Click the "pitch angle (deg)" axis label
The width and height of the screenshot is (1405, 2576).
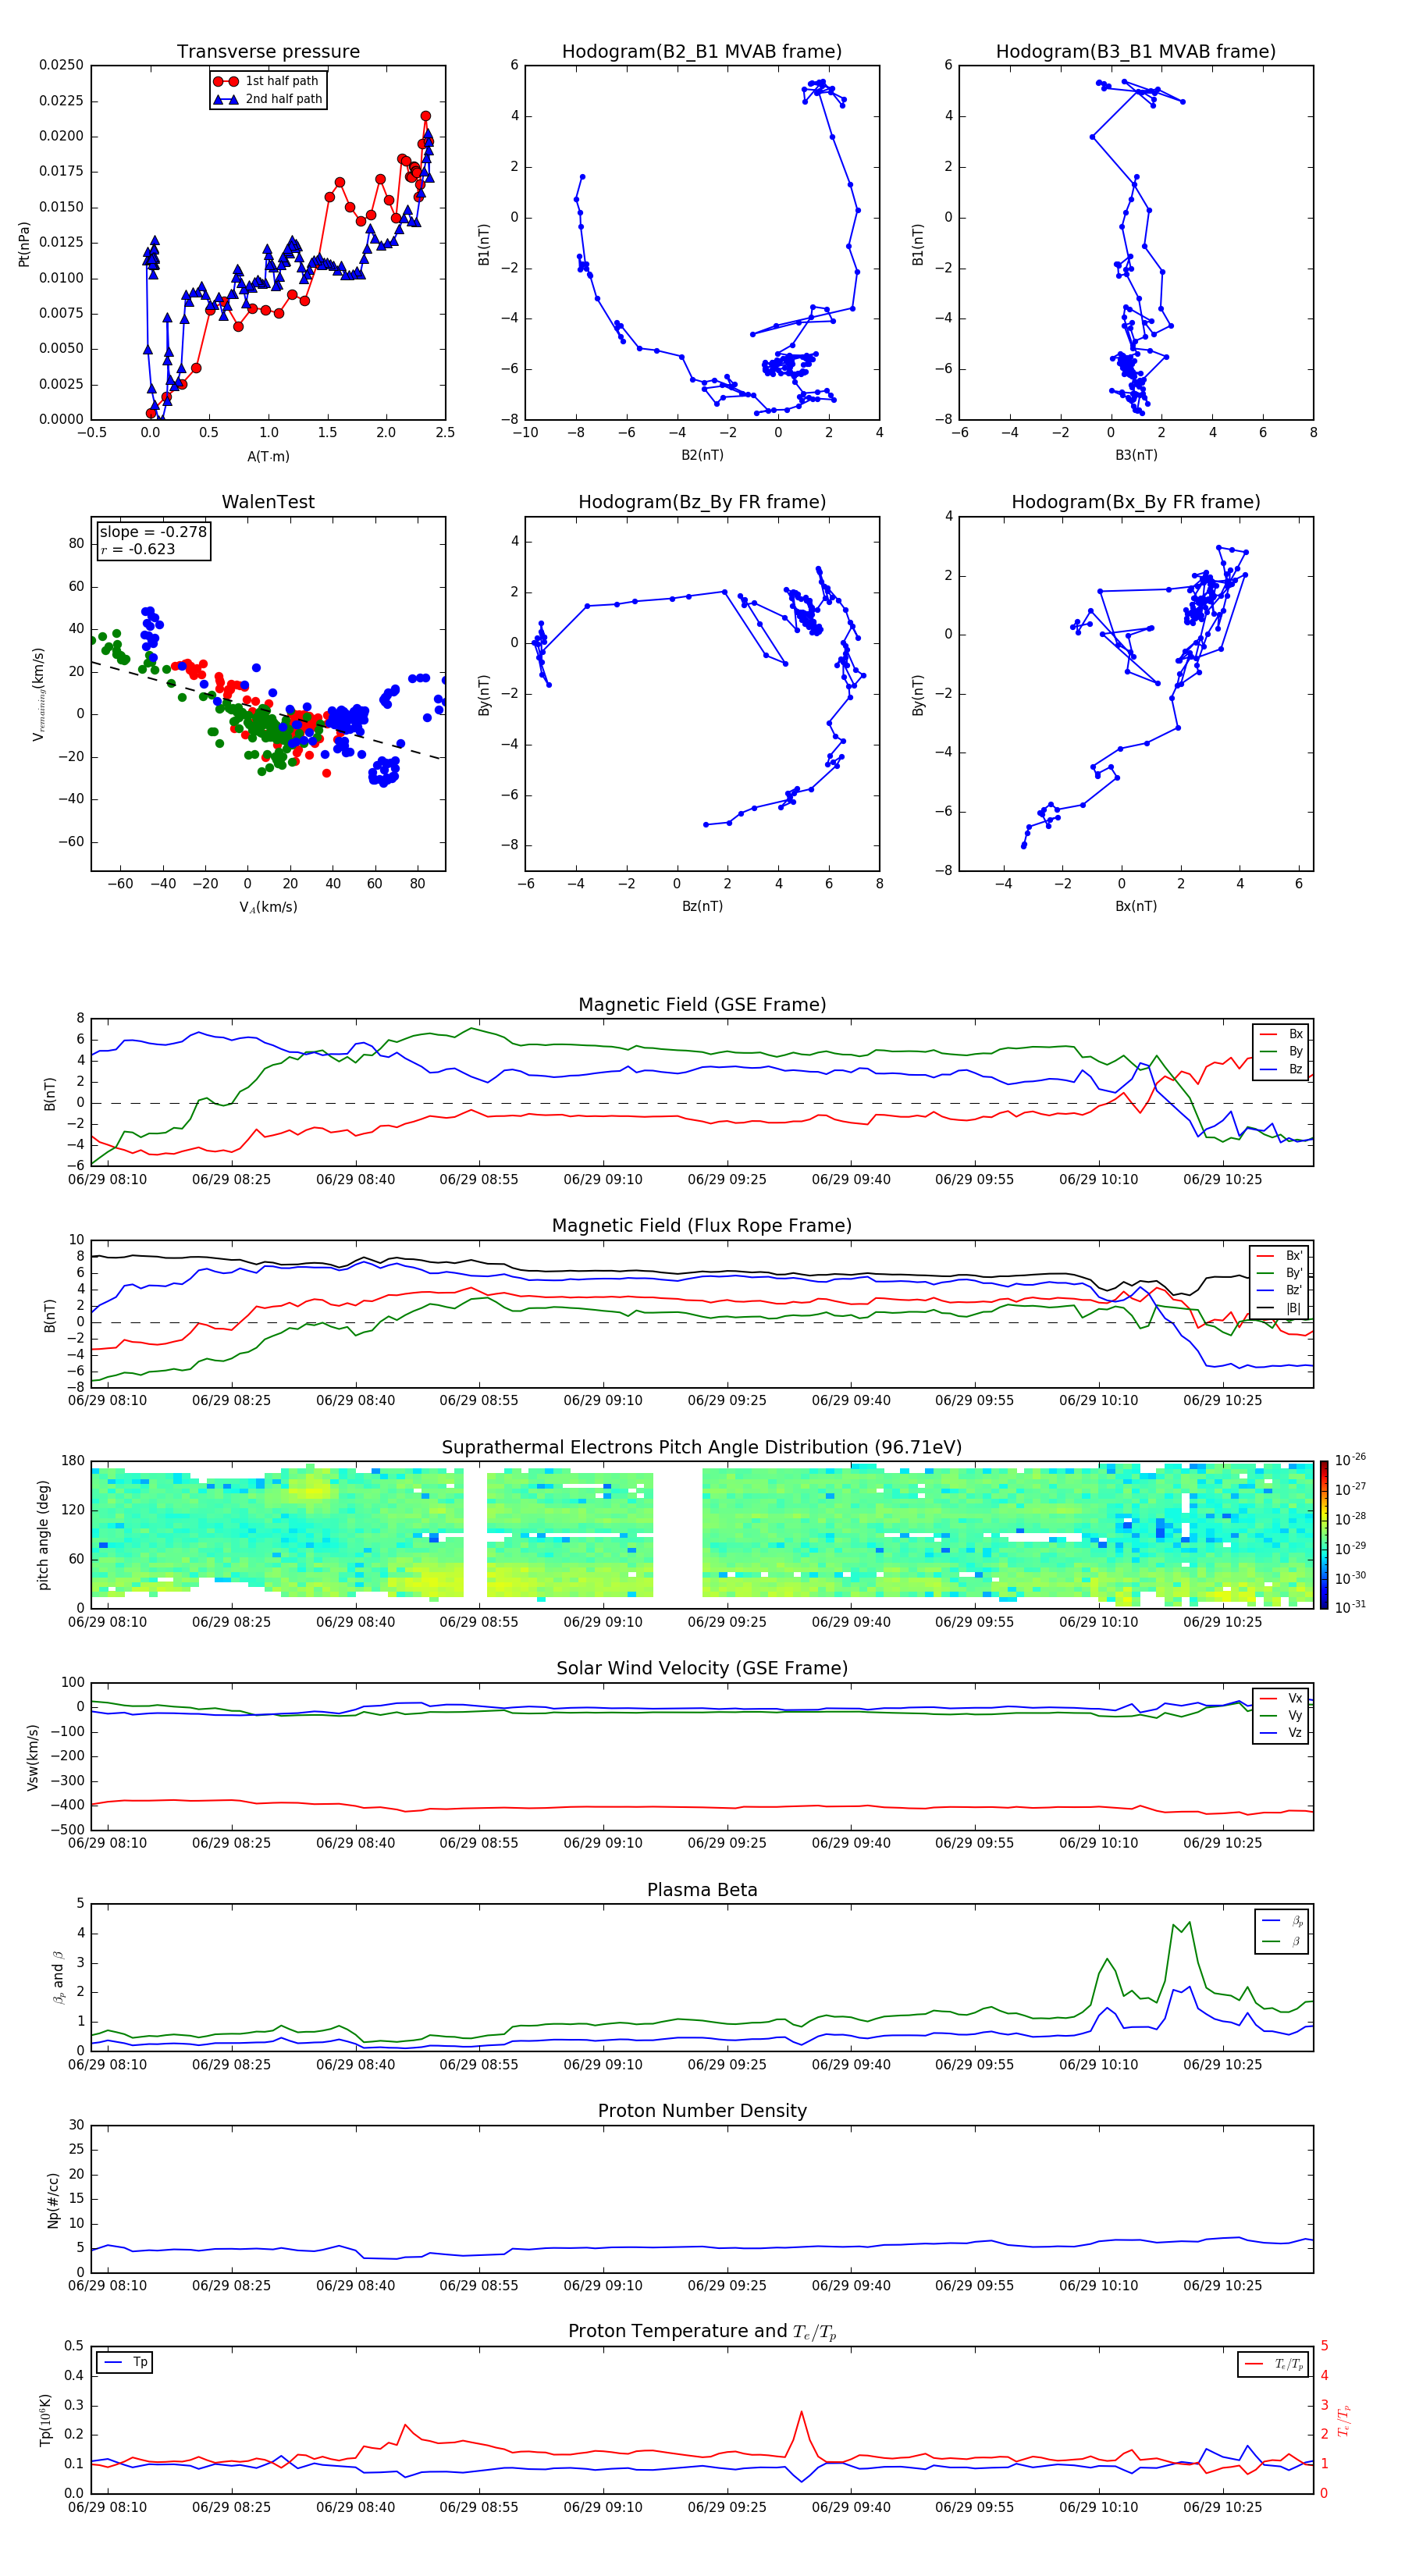[43, 1535]
